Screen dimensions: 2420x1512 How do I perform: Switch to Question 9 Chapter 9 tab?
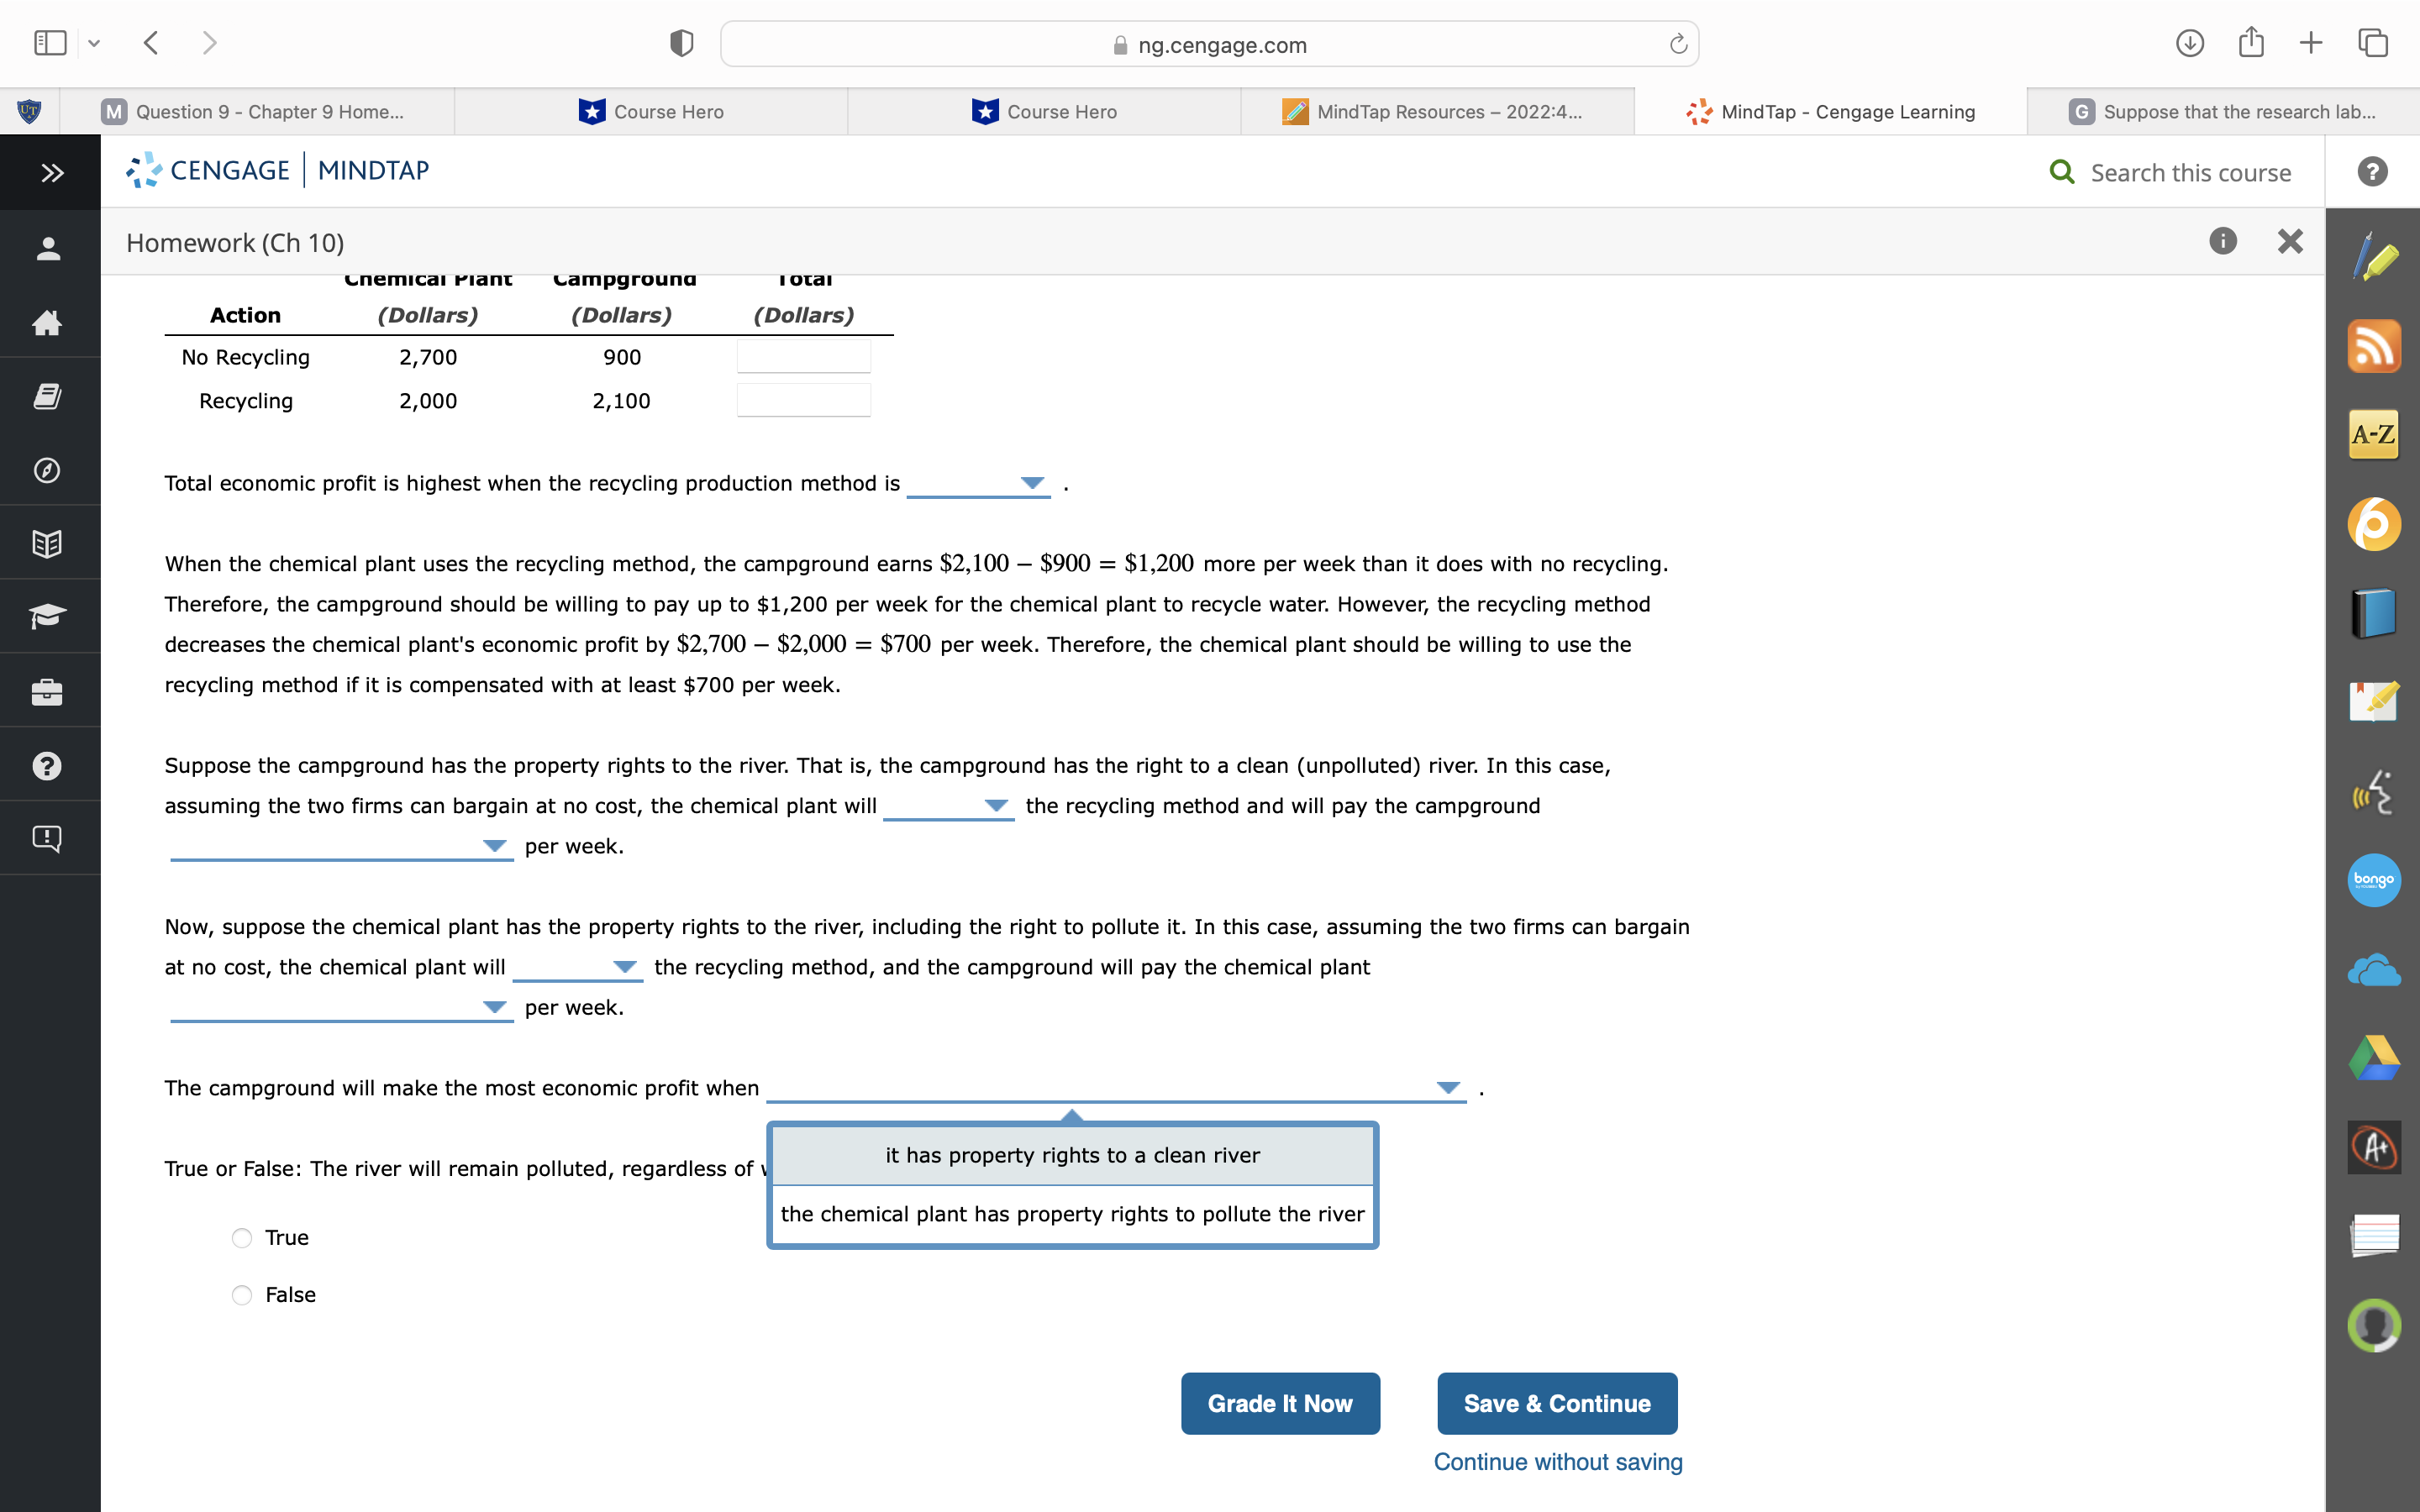(x=256, y=112)
